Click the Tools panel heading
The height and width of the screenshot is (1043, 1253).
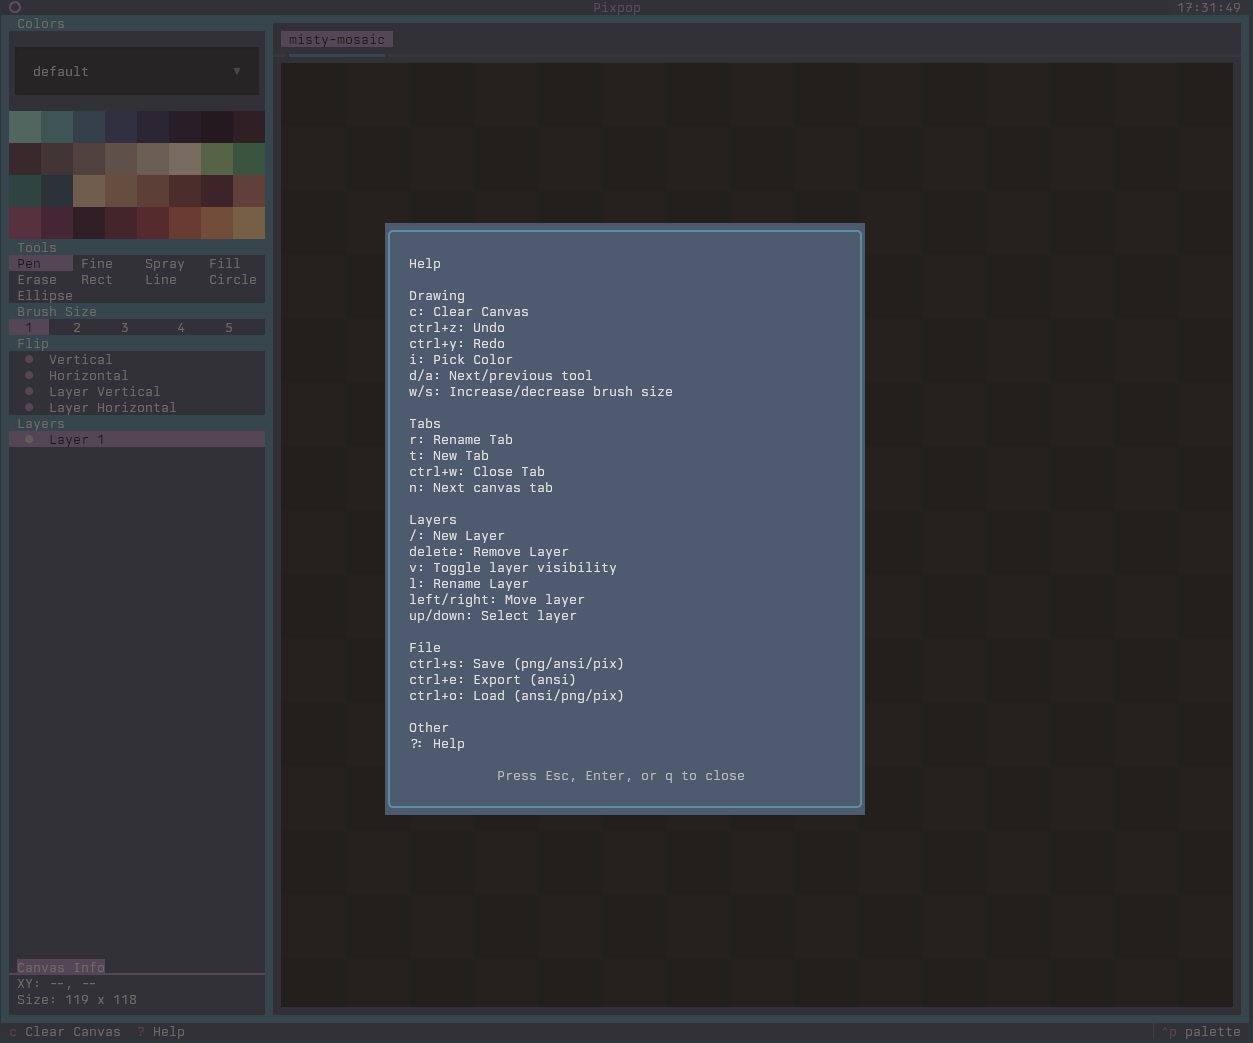37,248
